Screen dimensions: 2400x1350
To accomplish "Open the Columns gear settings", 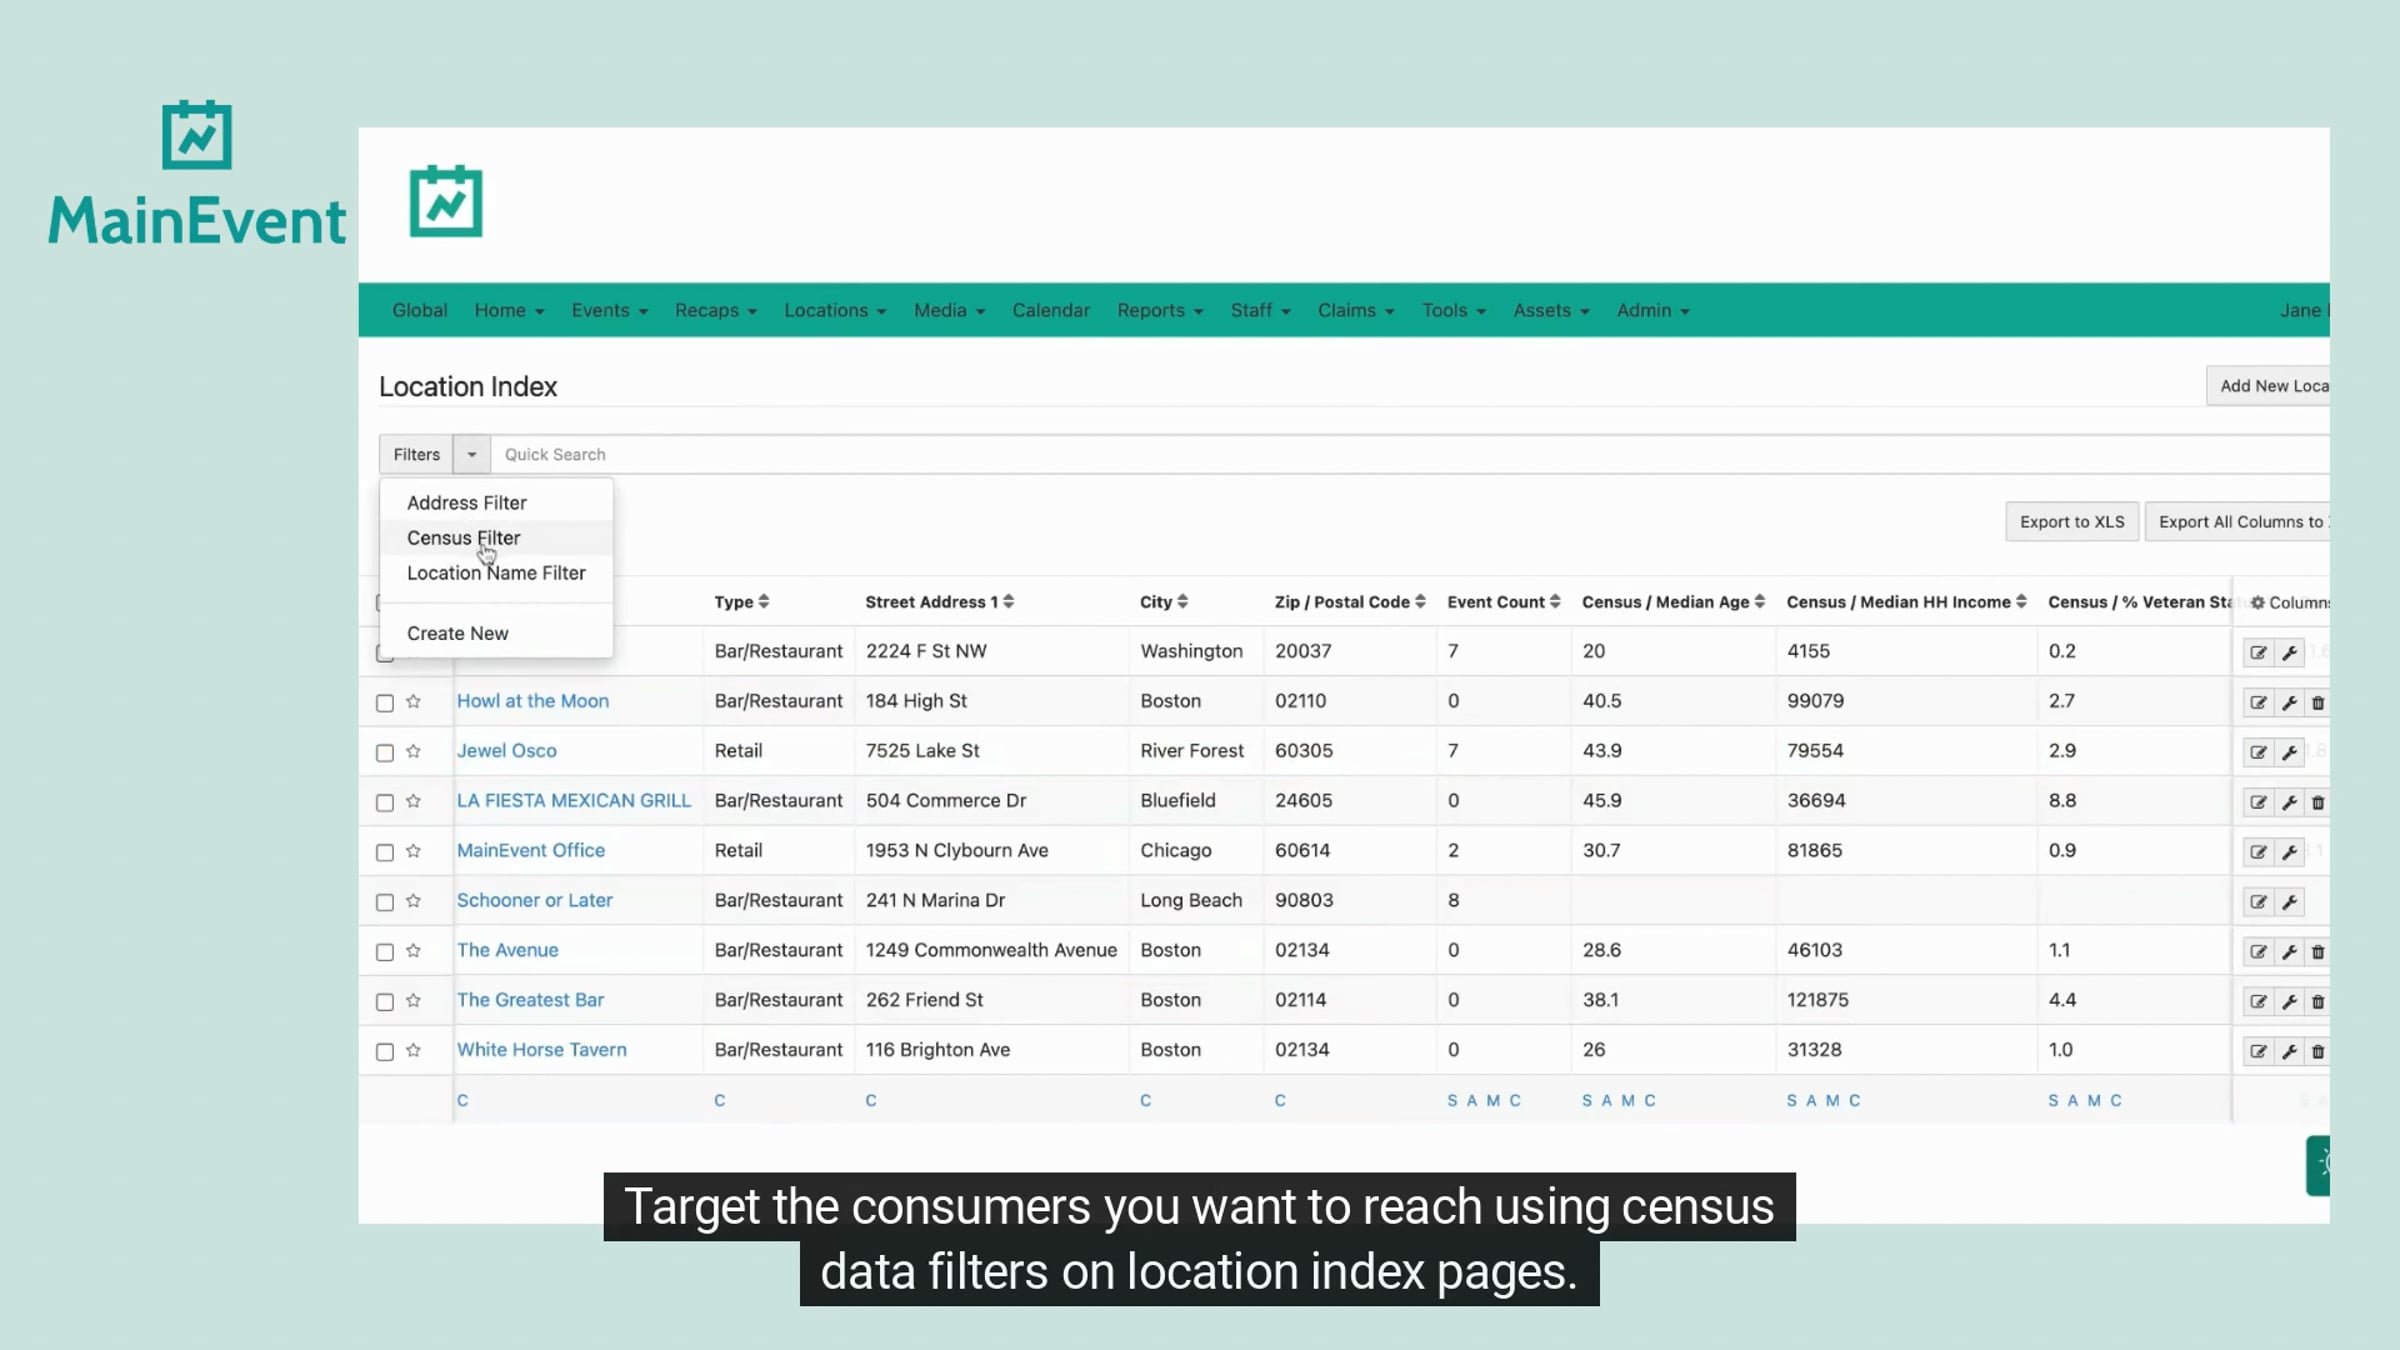I will point(2289,602).
